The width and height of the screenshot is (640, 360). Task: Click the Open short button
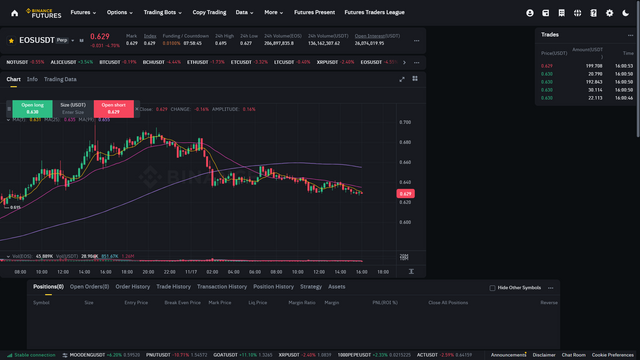pos(113,109)
